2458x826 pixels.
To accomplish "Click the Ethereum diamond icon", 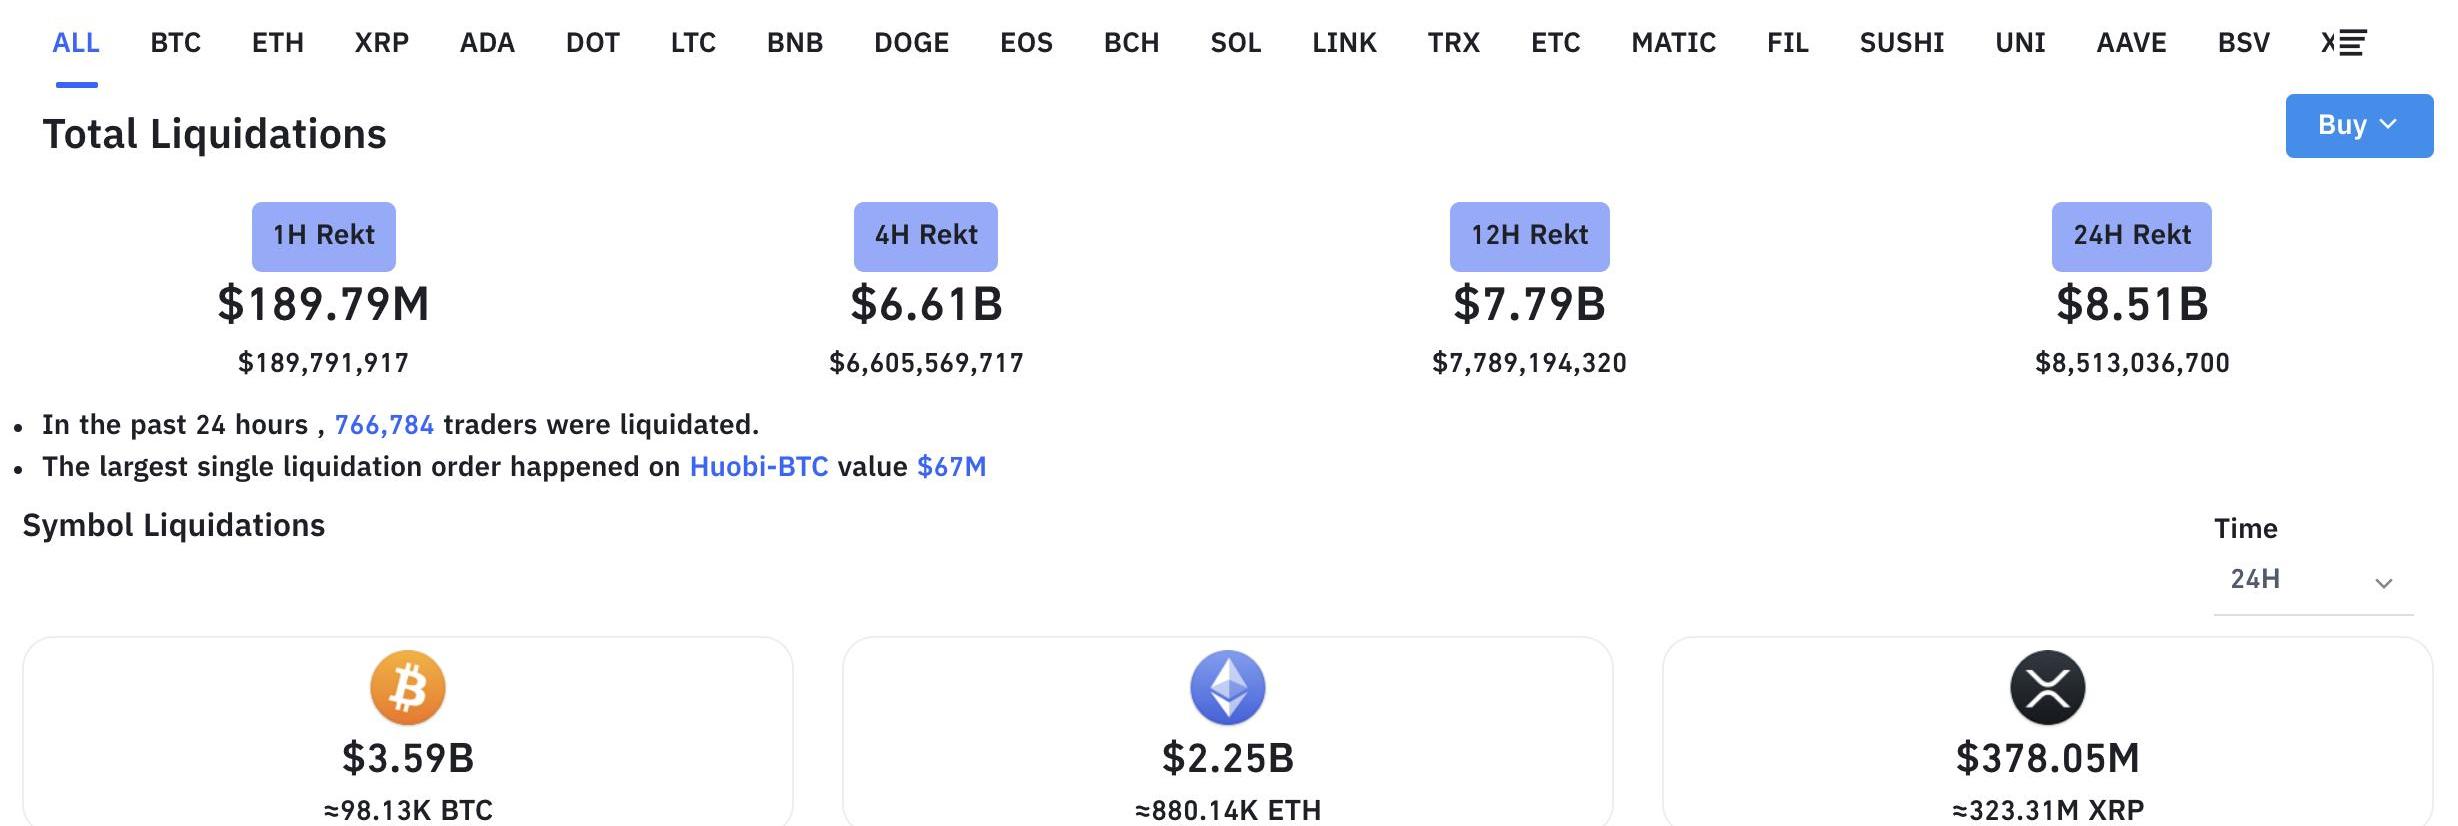I will point(1228,688).
